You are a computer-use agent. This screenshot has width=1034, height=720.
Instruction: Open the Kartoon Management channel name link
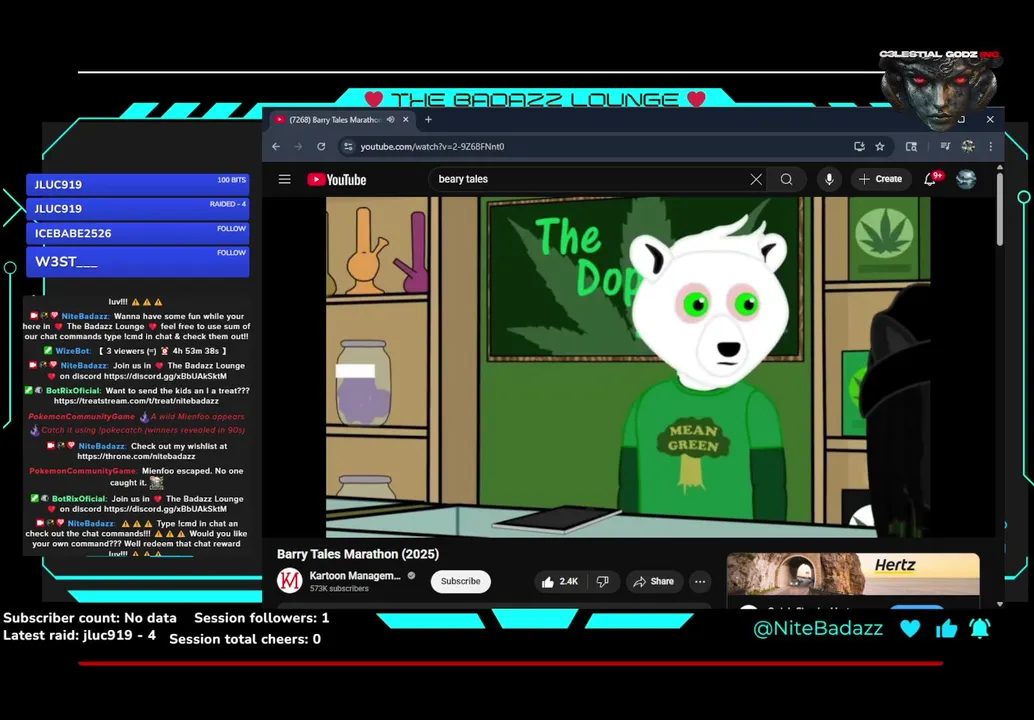[355, 576]
